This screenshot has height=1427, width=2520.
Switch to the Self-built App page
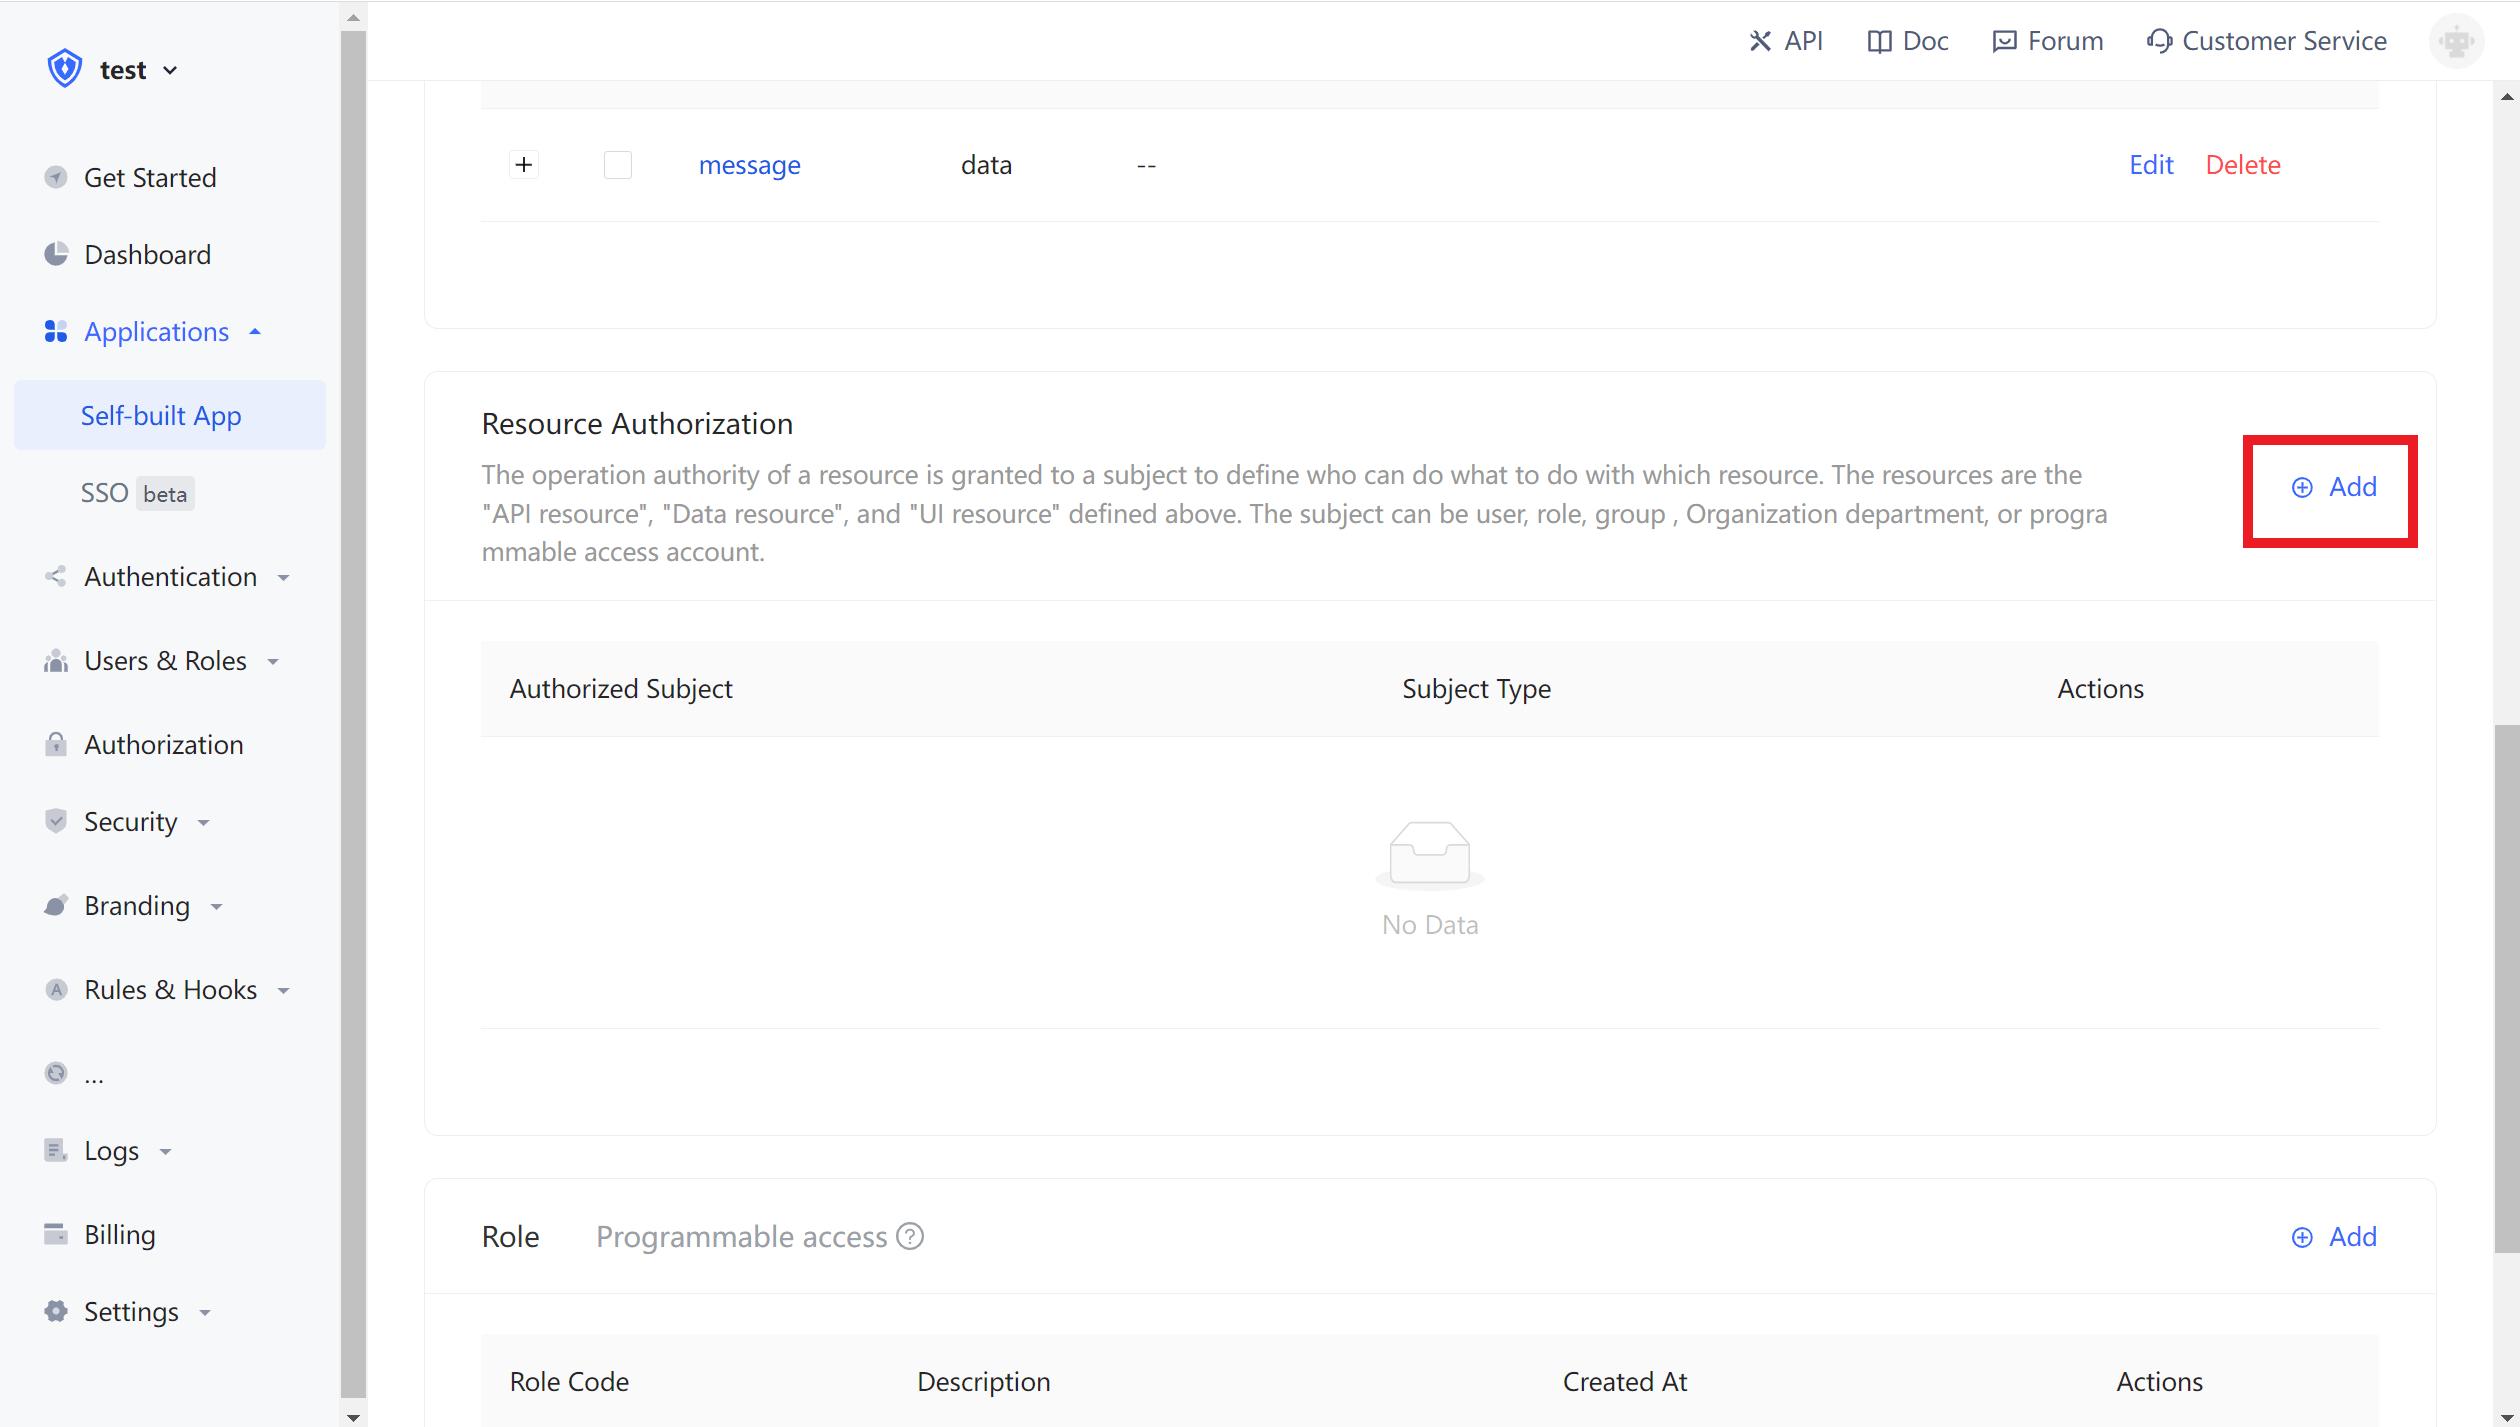[161, 414]
